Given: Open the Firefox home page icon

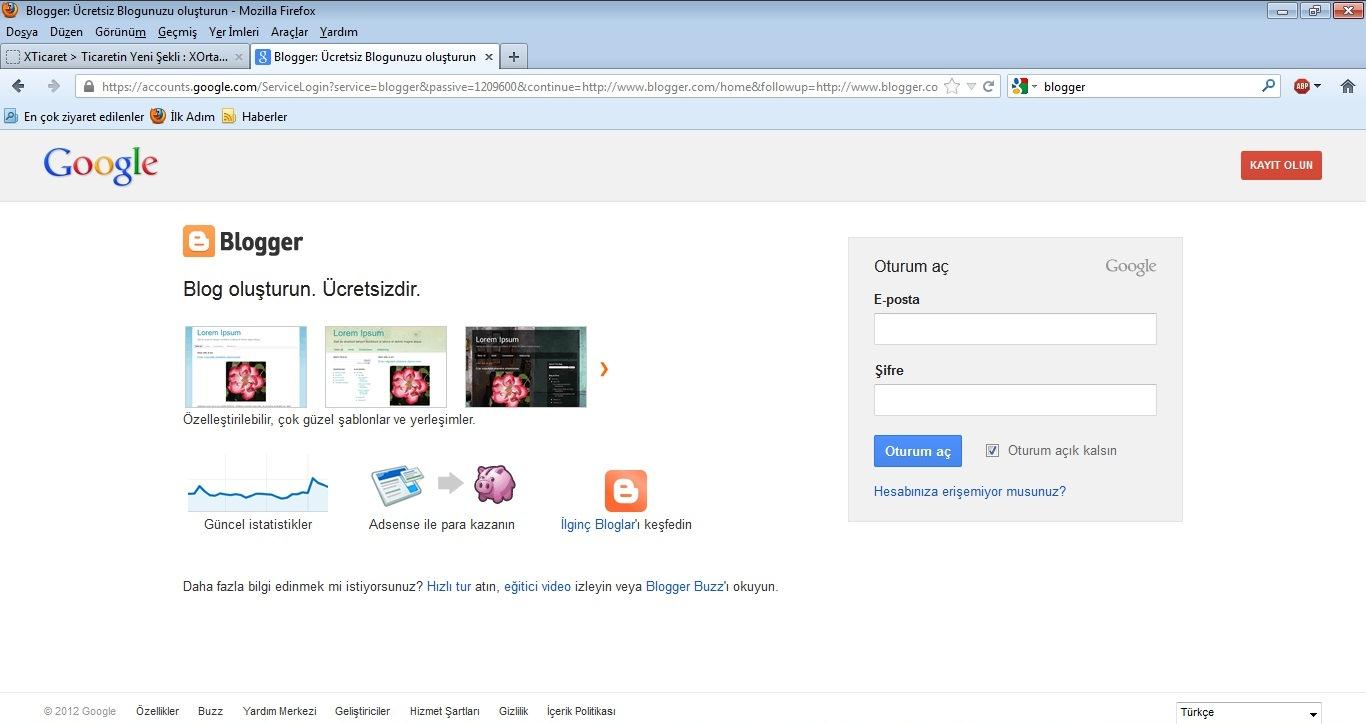Looking at the screenshot, I should tap(1348, 86).
